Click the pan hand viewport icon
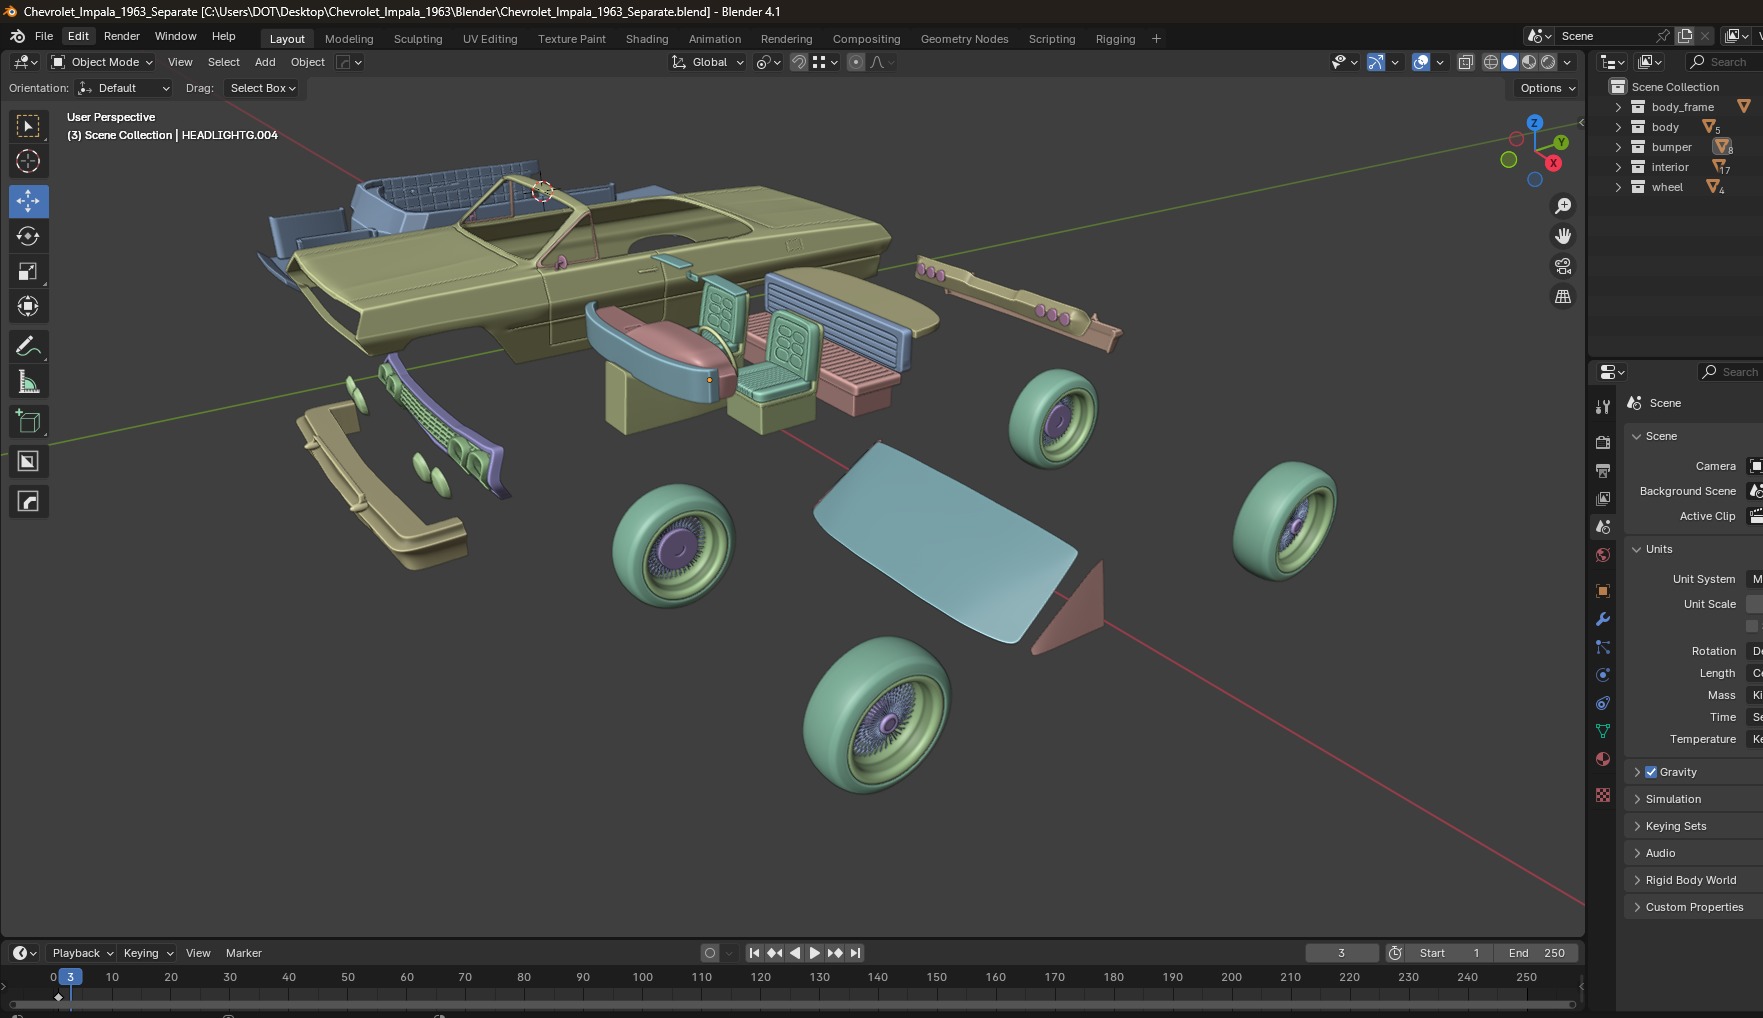 [x=1562, y=236]
